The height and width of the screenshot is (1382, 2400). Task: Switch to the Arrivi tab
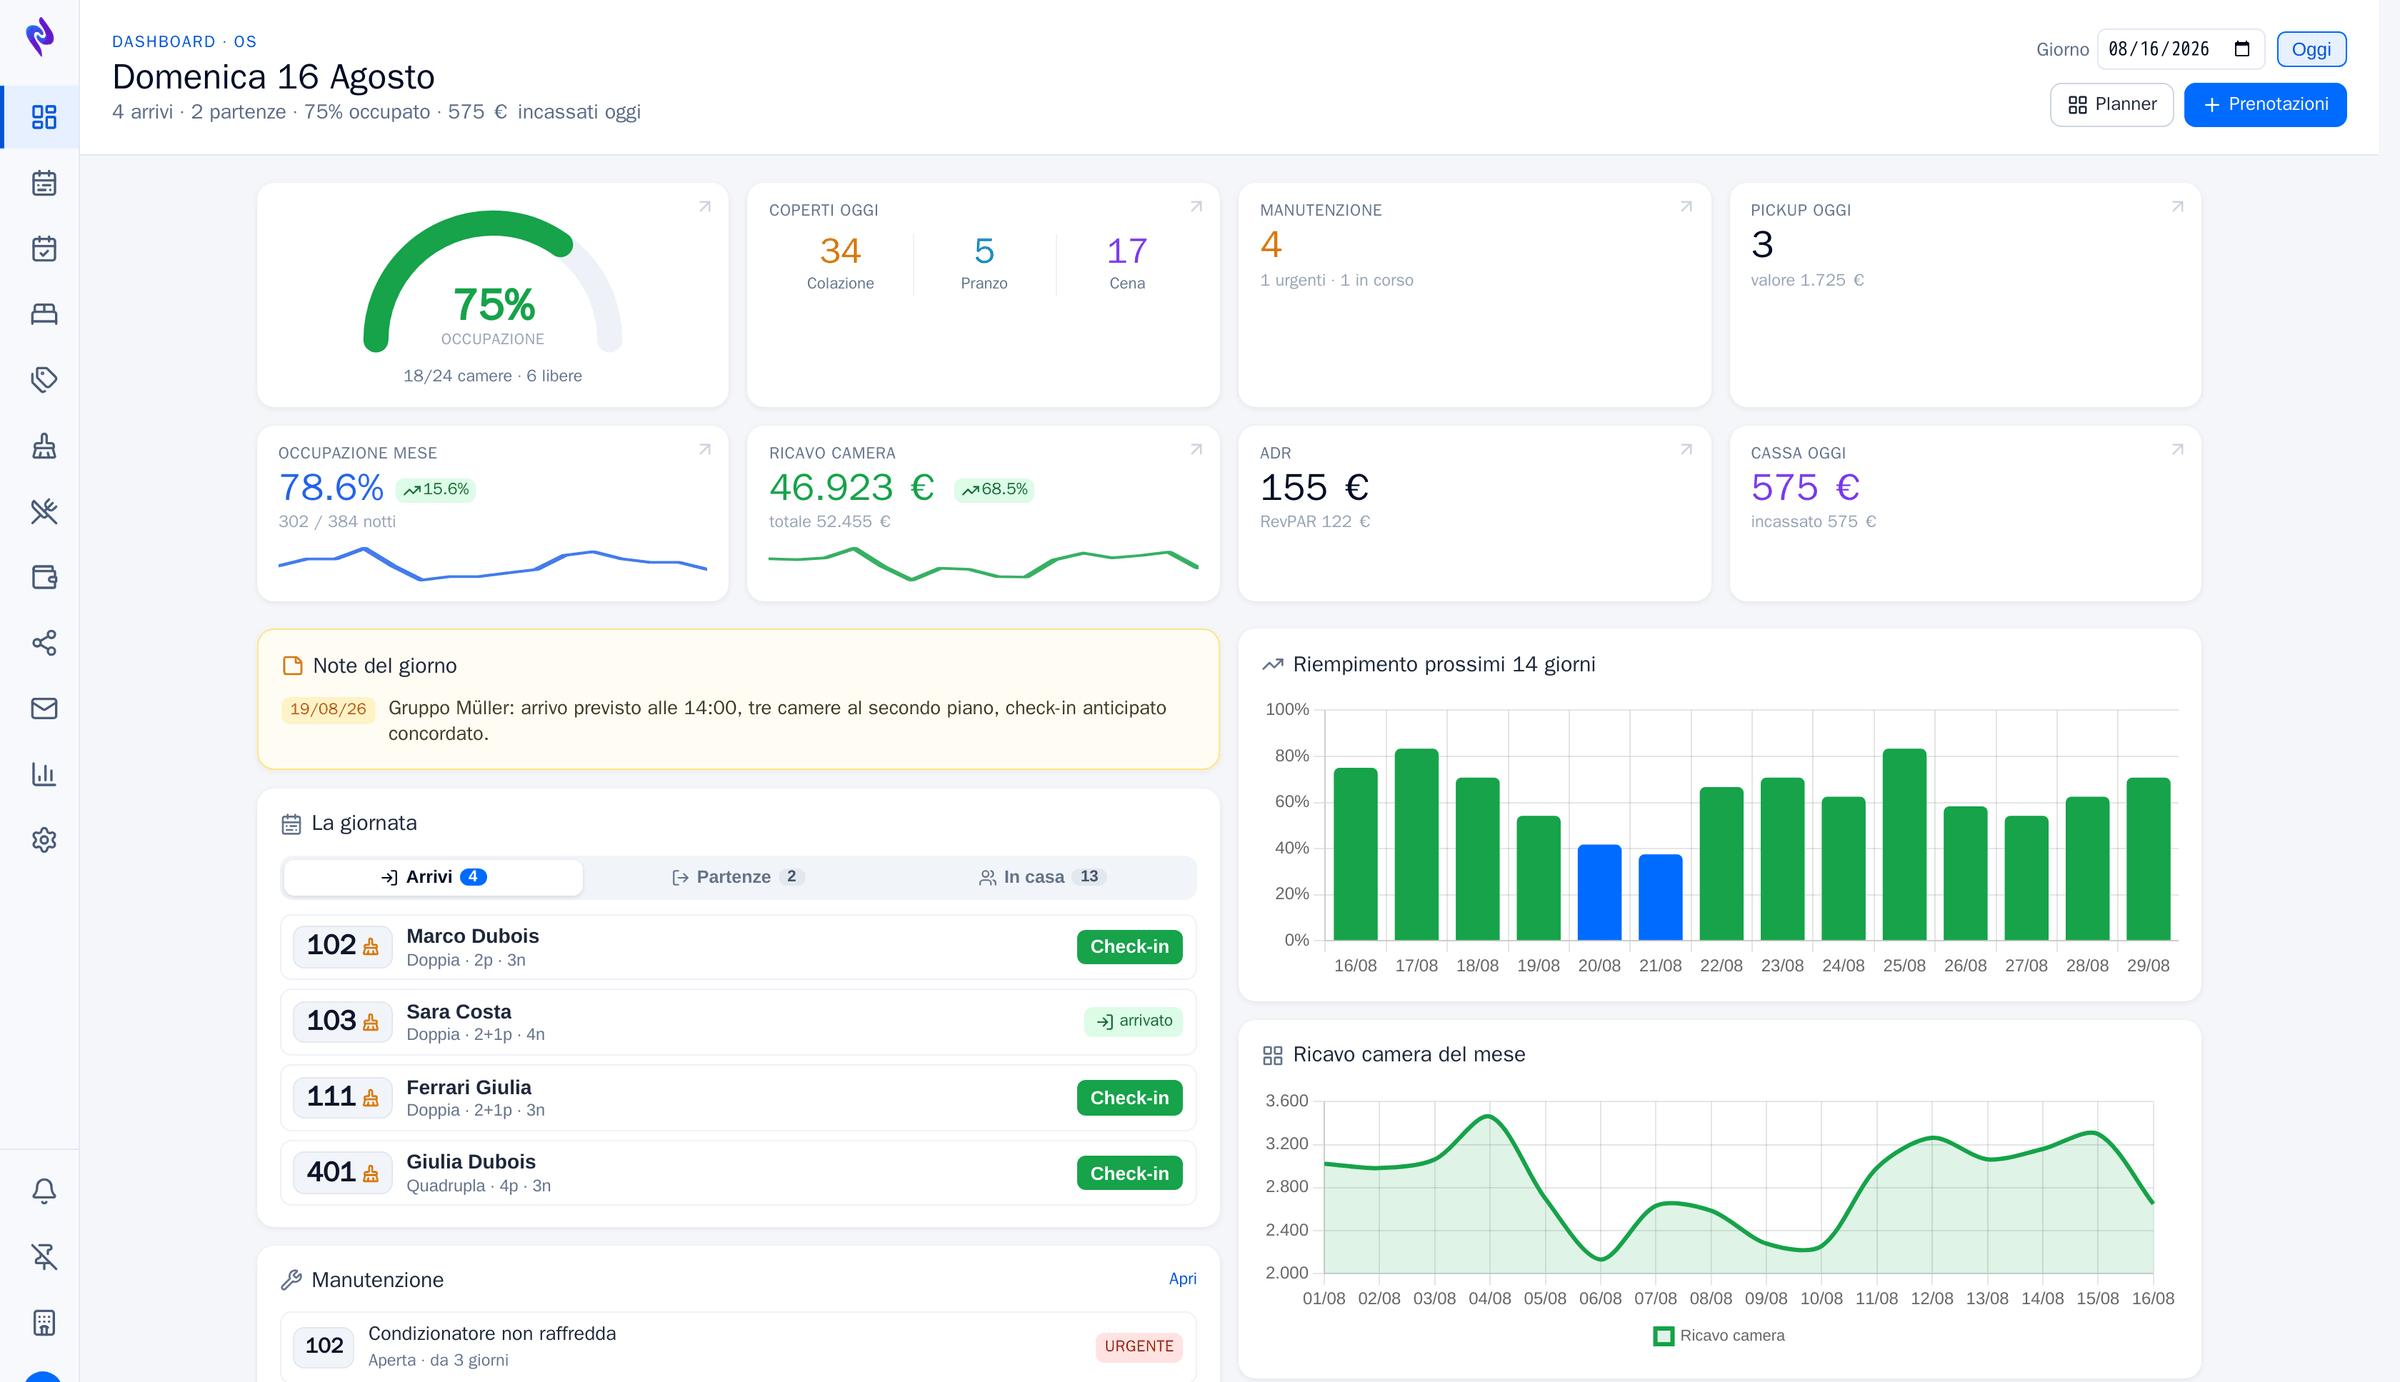(433, 877)
